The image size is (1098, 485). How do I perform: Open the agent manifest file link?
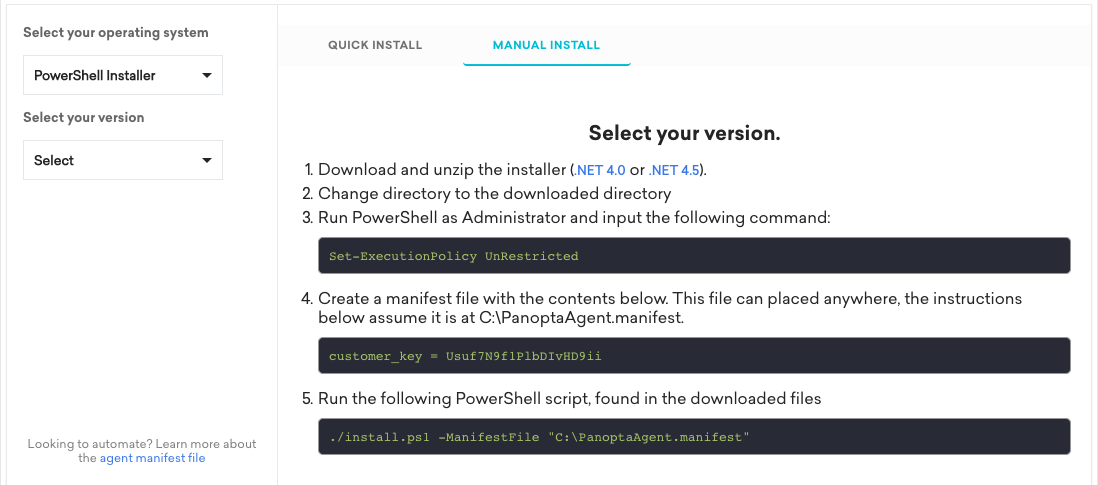tap(152, 458)
